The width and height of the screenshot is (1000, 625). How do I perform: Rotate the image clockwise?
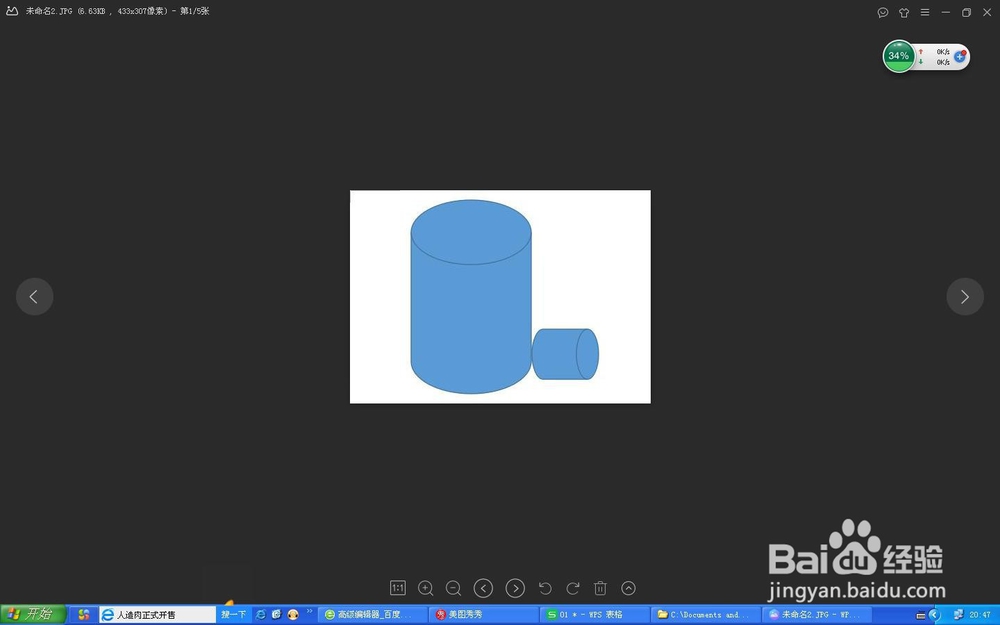tap(573, 588)
